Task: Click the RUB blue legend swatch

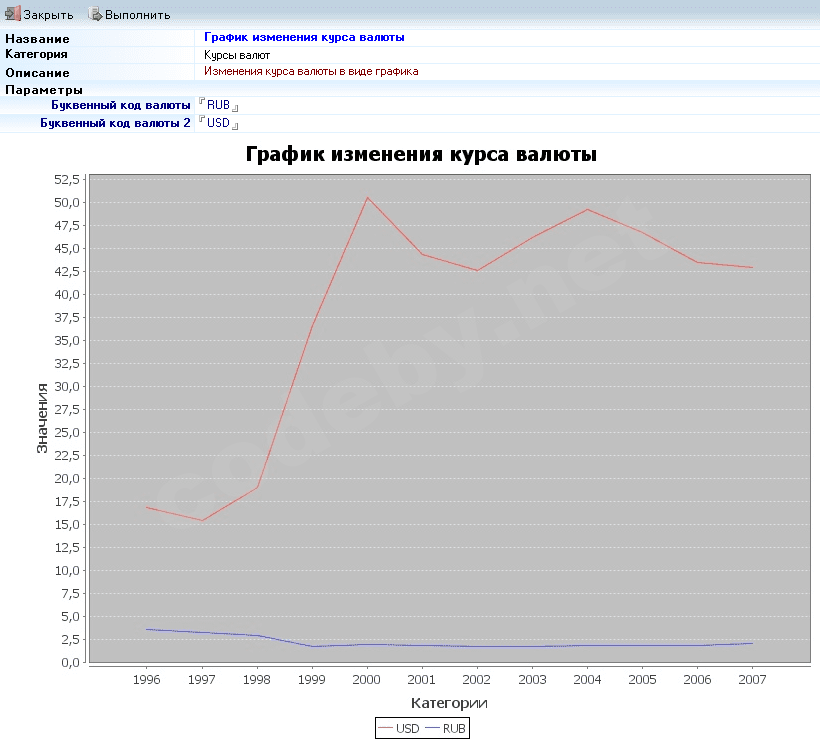Action: click(x=432, y=728)
